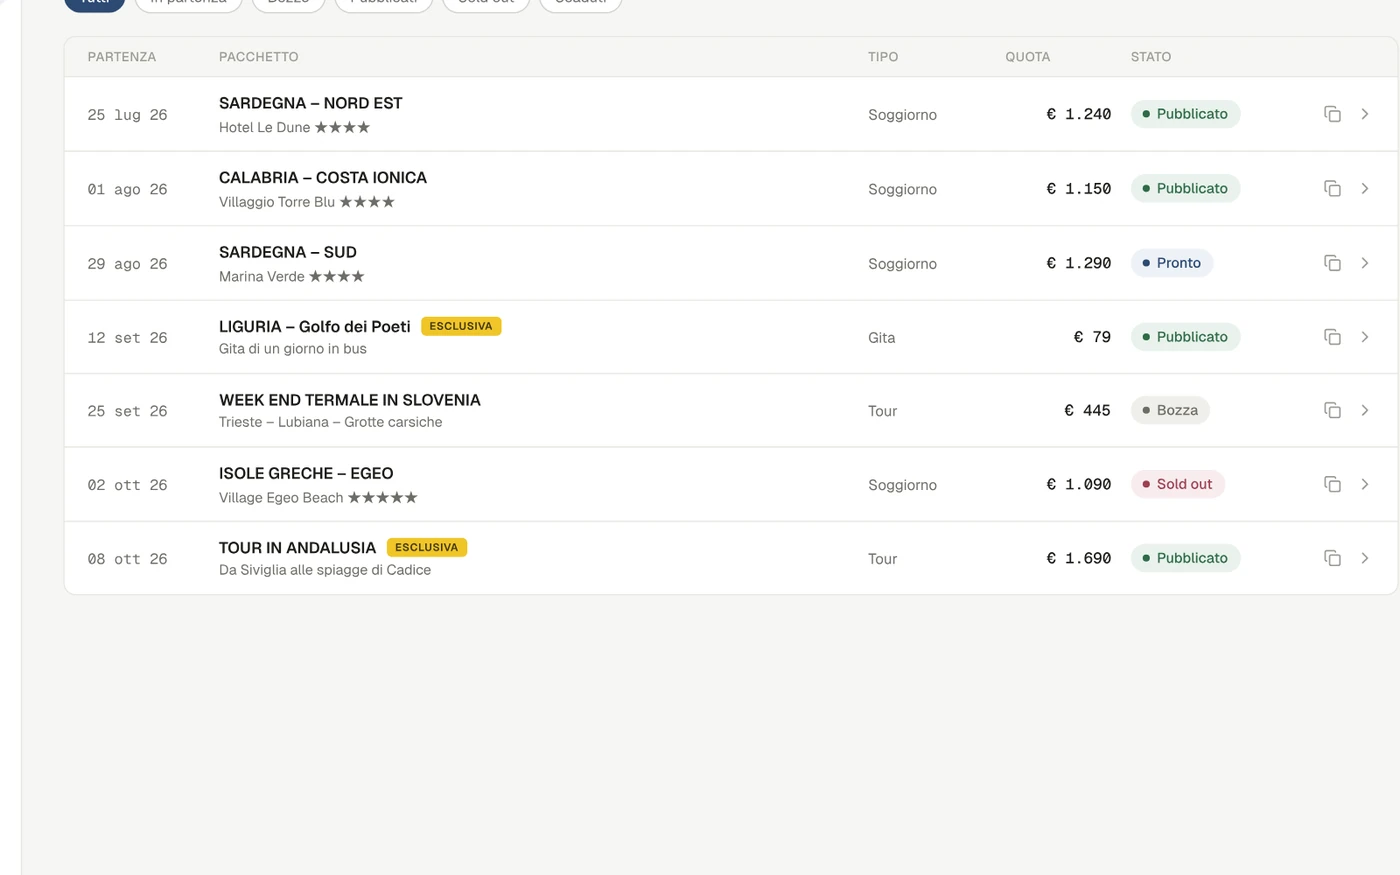
Task: Duplicate the WEEK END TERMALE IN SLOVENIA package
Action: click(1332, 410)
